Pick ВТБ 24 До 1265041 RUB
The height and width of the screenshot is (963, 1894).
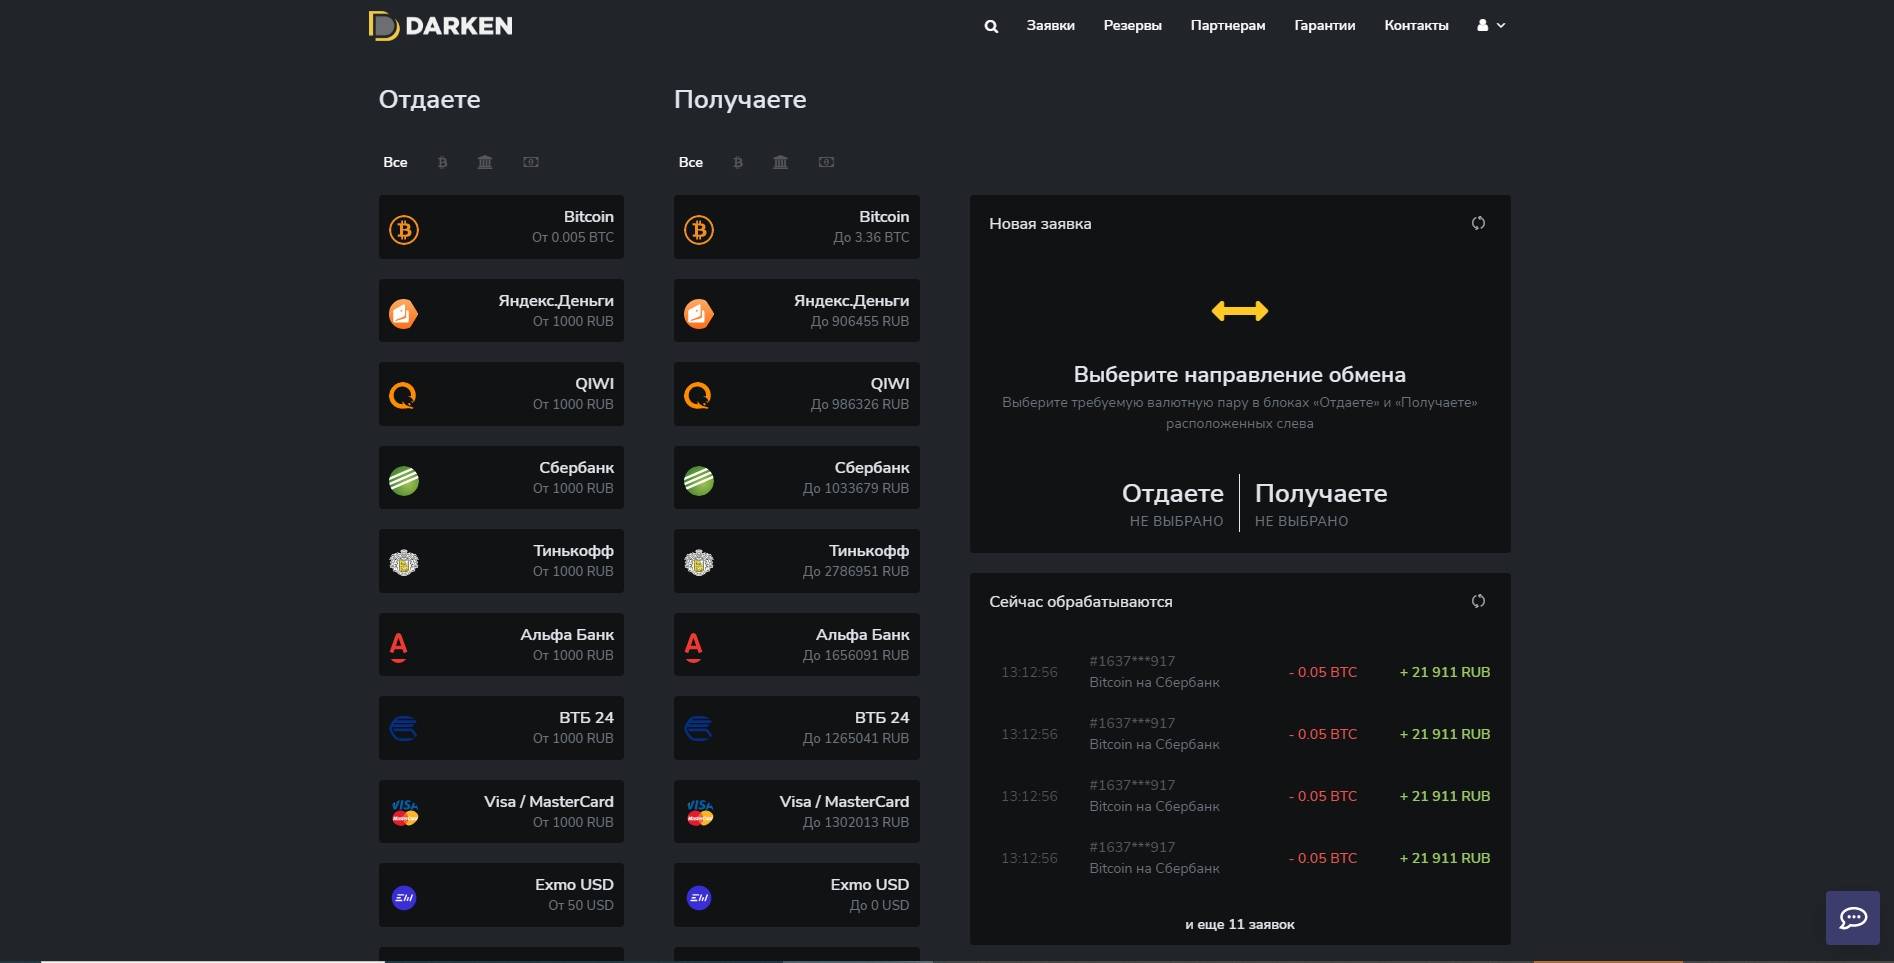coord(797,728)
